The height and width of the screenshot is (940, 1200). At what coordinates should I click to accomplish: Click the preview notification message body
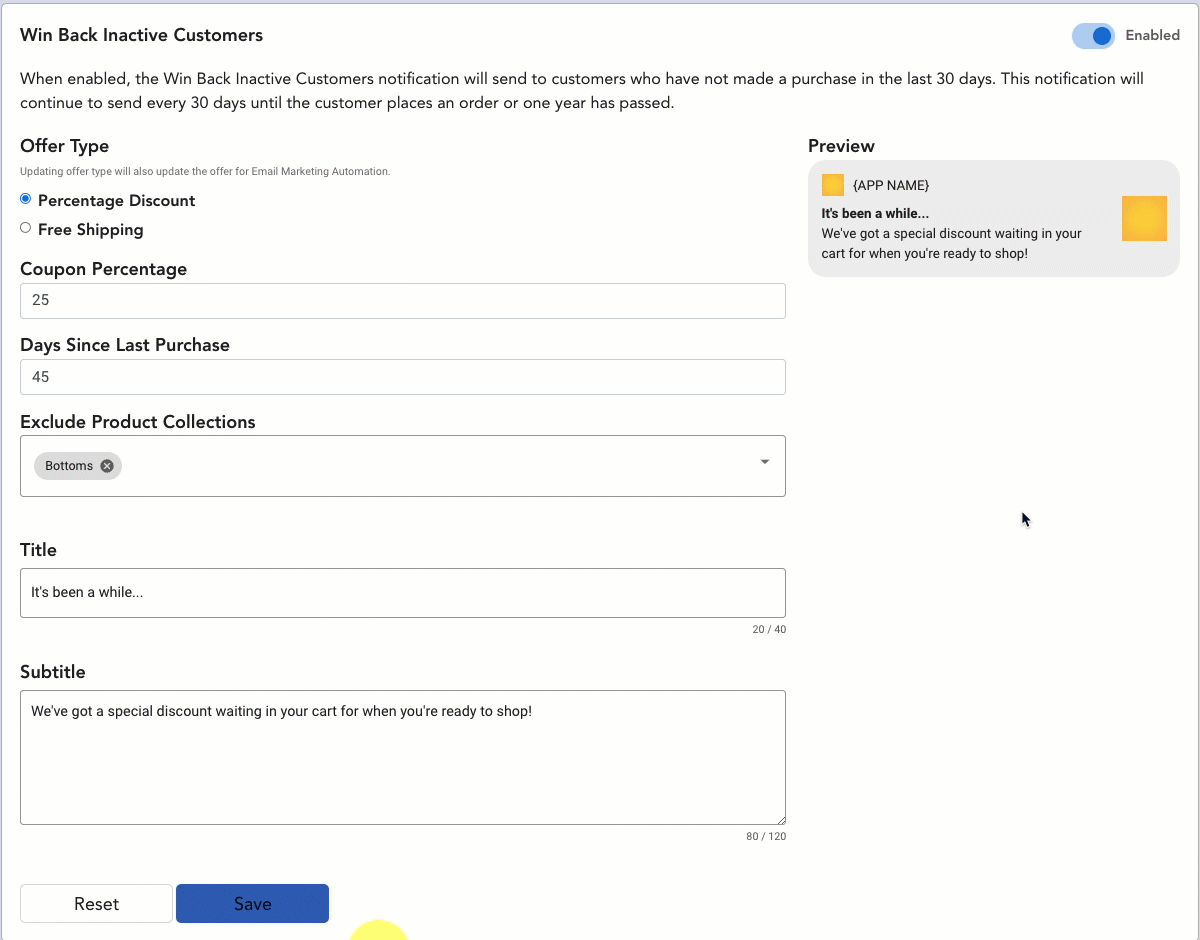tap(951, 243)
